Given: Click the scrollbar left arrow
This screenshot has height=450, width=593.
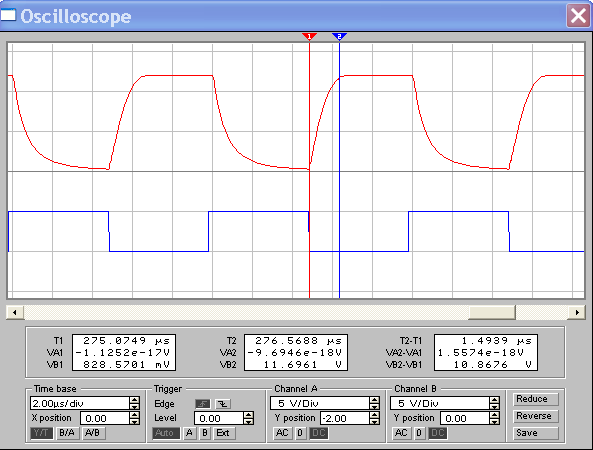Looking at the screenshot, I should click(15, 312).
